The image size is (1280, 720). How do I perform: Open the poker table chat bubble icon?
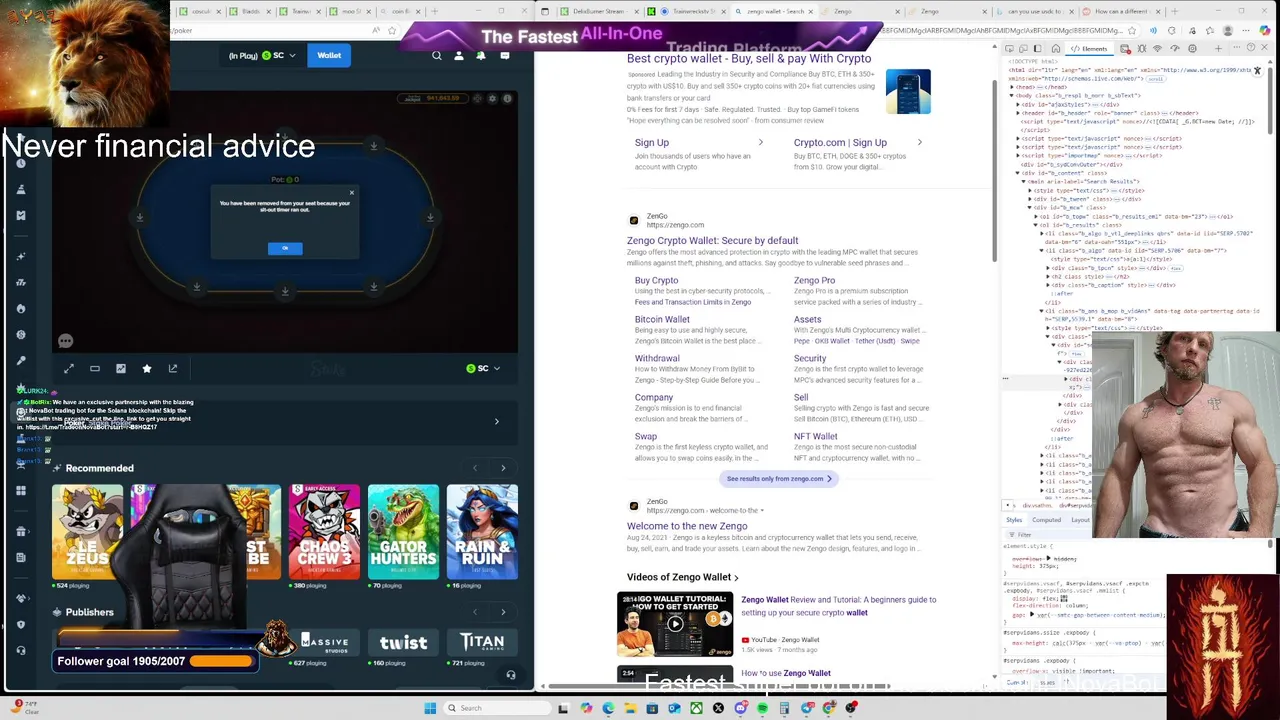(66, 341)
